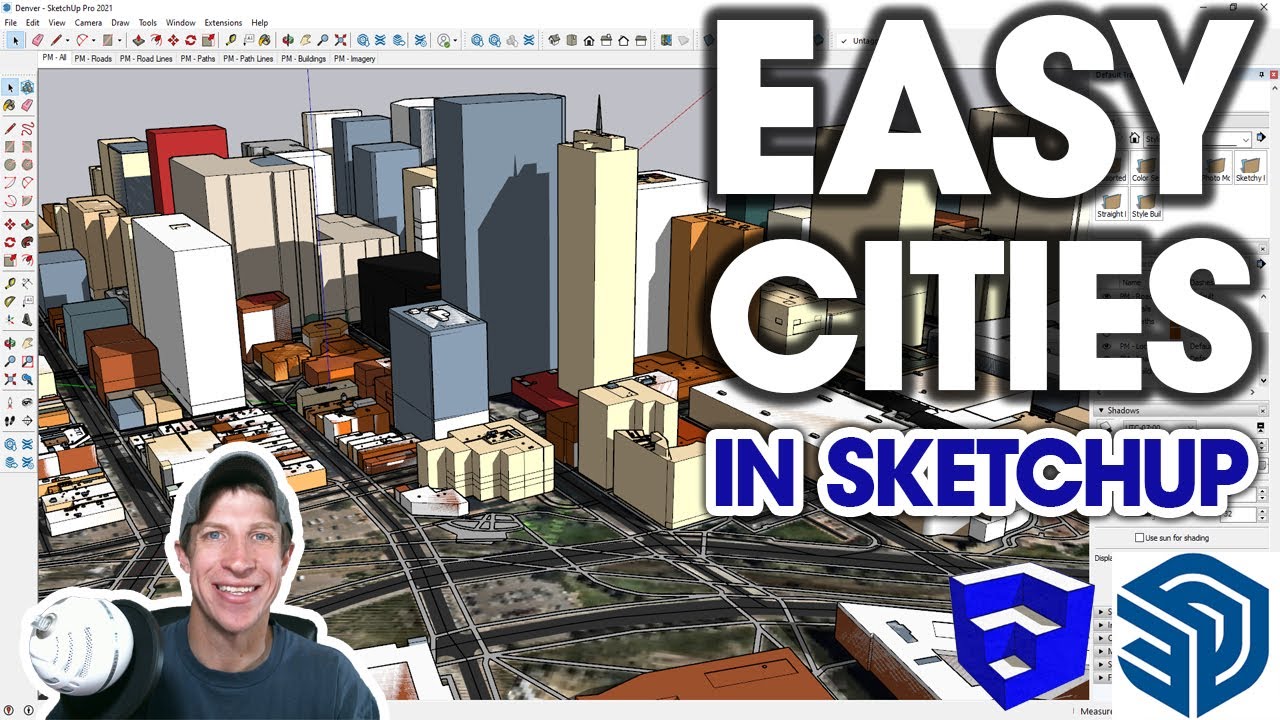Choose Scale tool in top toolbar
Screen dimensions: 1280x720
click(208, 40)
